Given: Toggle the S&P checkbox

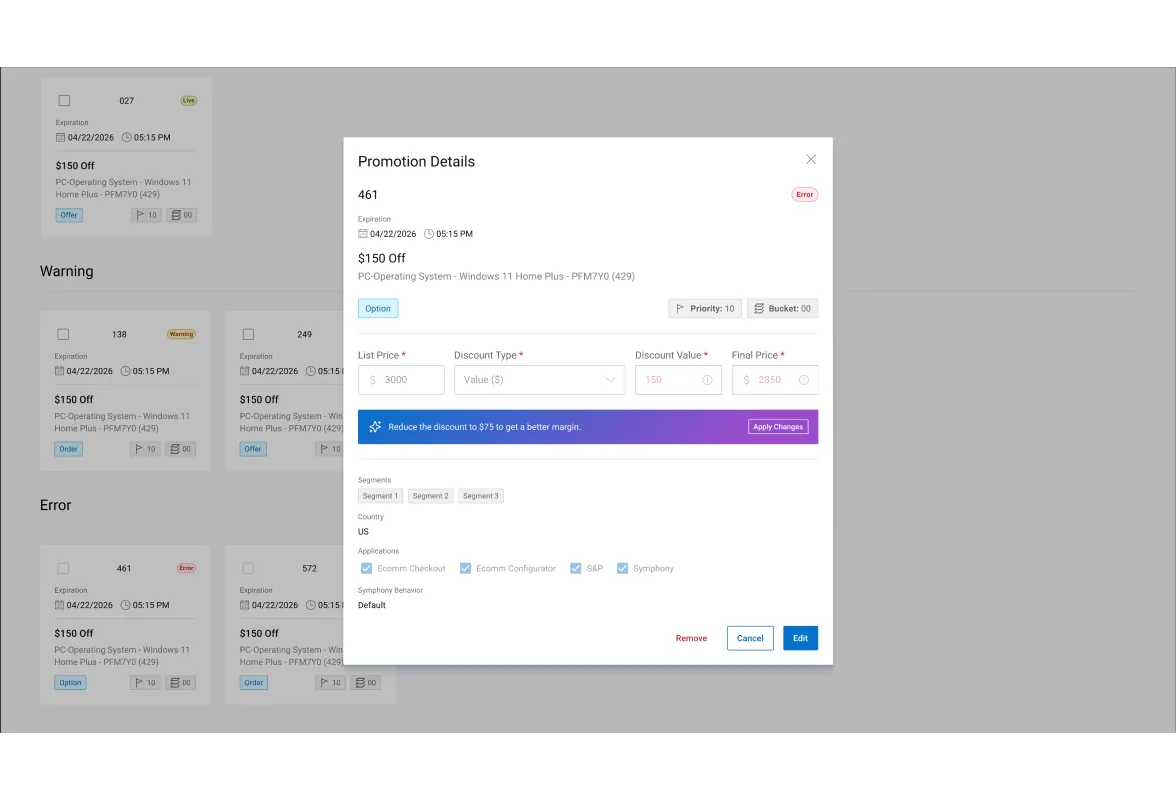Looking at the screenshot, I should point(575,568).
